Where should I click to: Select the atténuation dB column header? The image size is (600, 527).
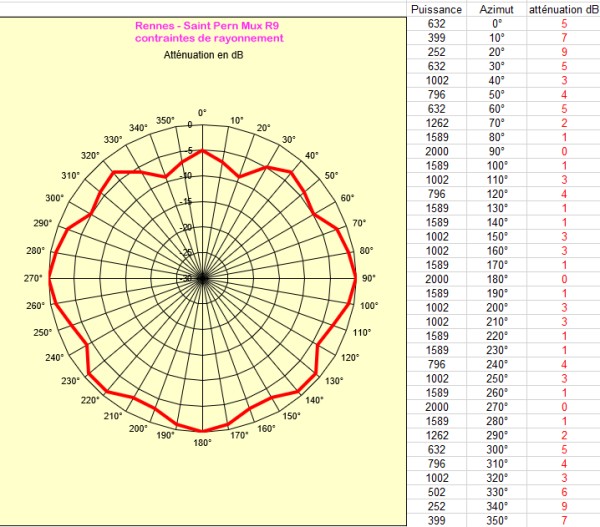pyautogui.click(x=563, y=10)
